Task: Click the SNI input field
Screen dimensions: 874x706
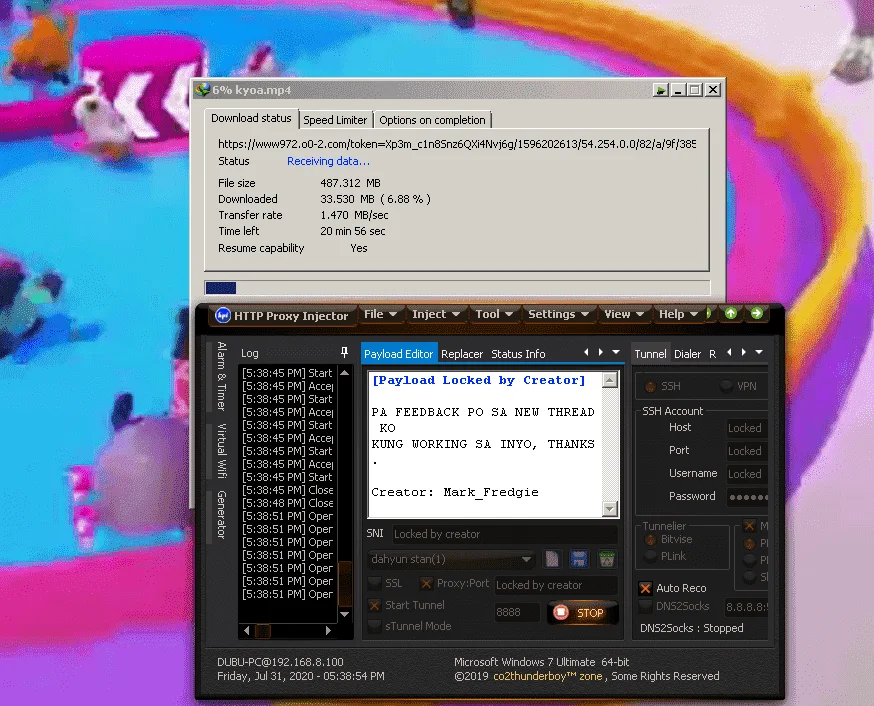Action: [504, 534]
